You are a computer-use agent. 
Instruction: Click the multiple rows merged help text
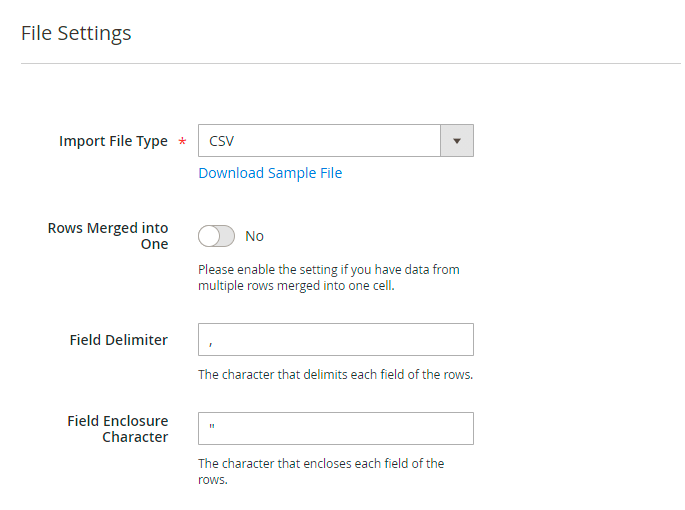point(328,278)
